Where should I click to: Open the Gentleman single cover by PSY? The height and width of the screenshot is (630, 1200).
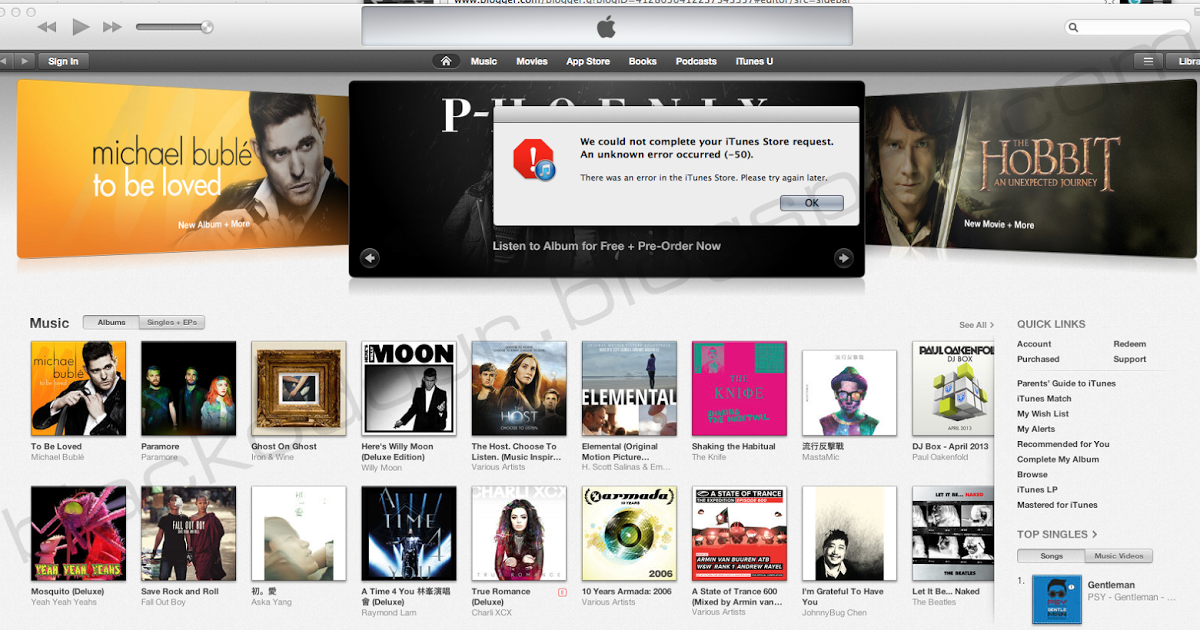(1057, 600)
